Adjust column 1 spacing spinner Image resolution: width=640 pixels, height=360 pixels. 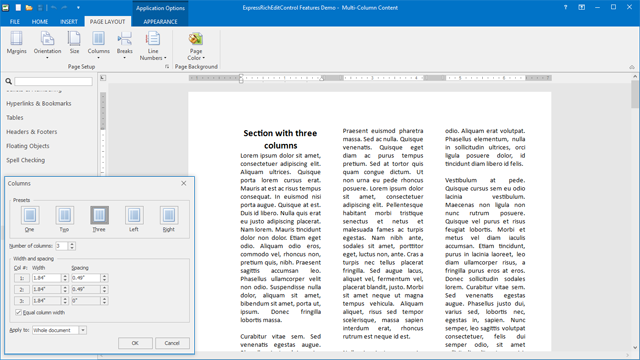[x=104, y=278]
